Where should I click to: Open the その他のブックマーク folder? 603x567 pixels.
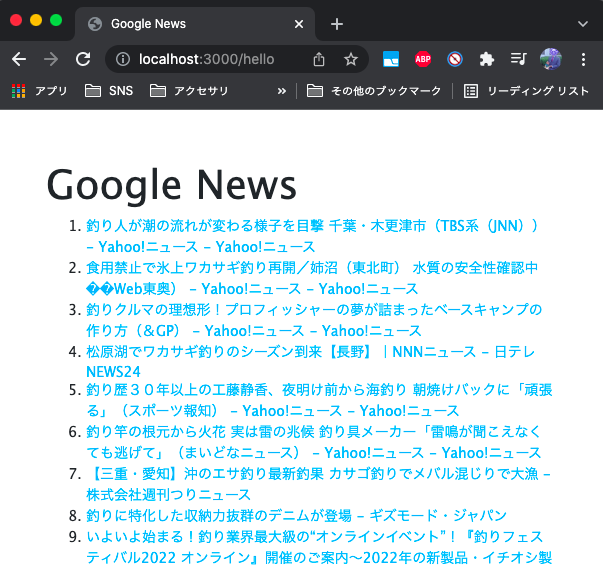coord(374,91)
